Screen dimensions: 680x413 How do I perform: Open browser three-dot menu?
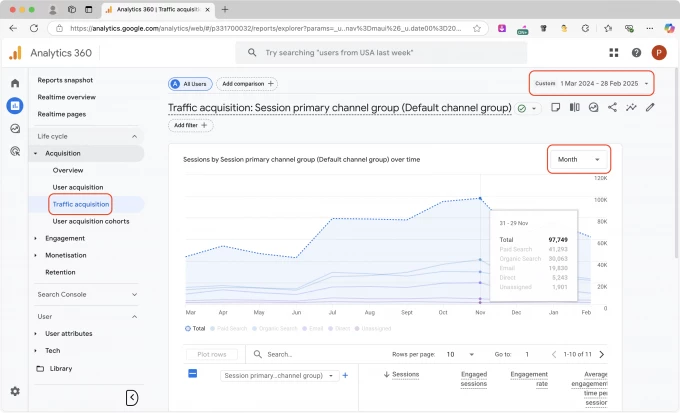pos(649,28)
